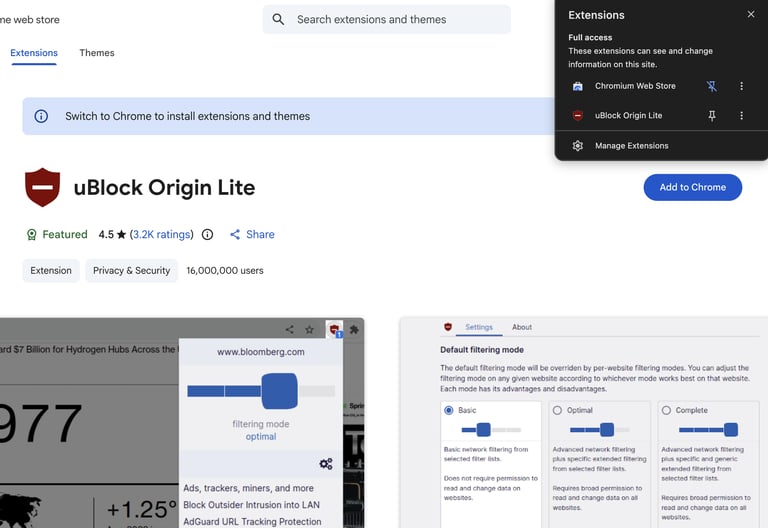Click the About tab in screenshot
This screenshot has width=768, height=528.
(x=522, y=327)
